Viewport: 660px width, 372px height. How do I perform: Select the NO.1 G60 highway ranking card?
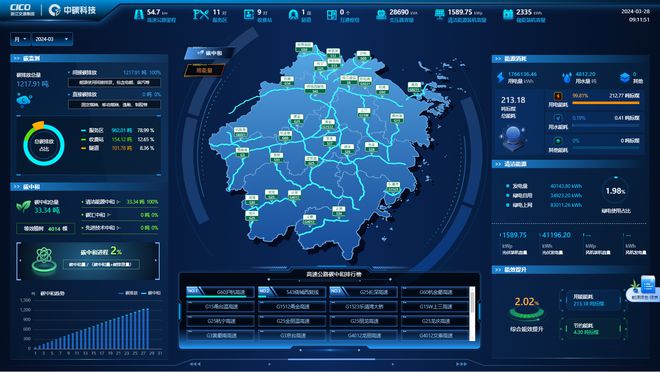point(221,292)
